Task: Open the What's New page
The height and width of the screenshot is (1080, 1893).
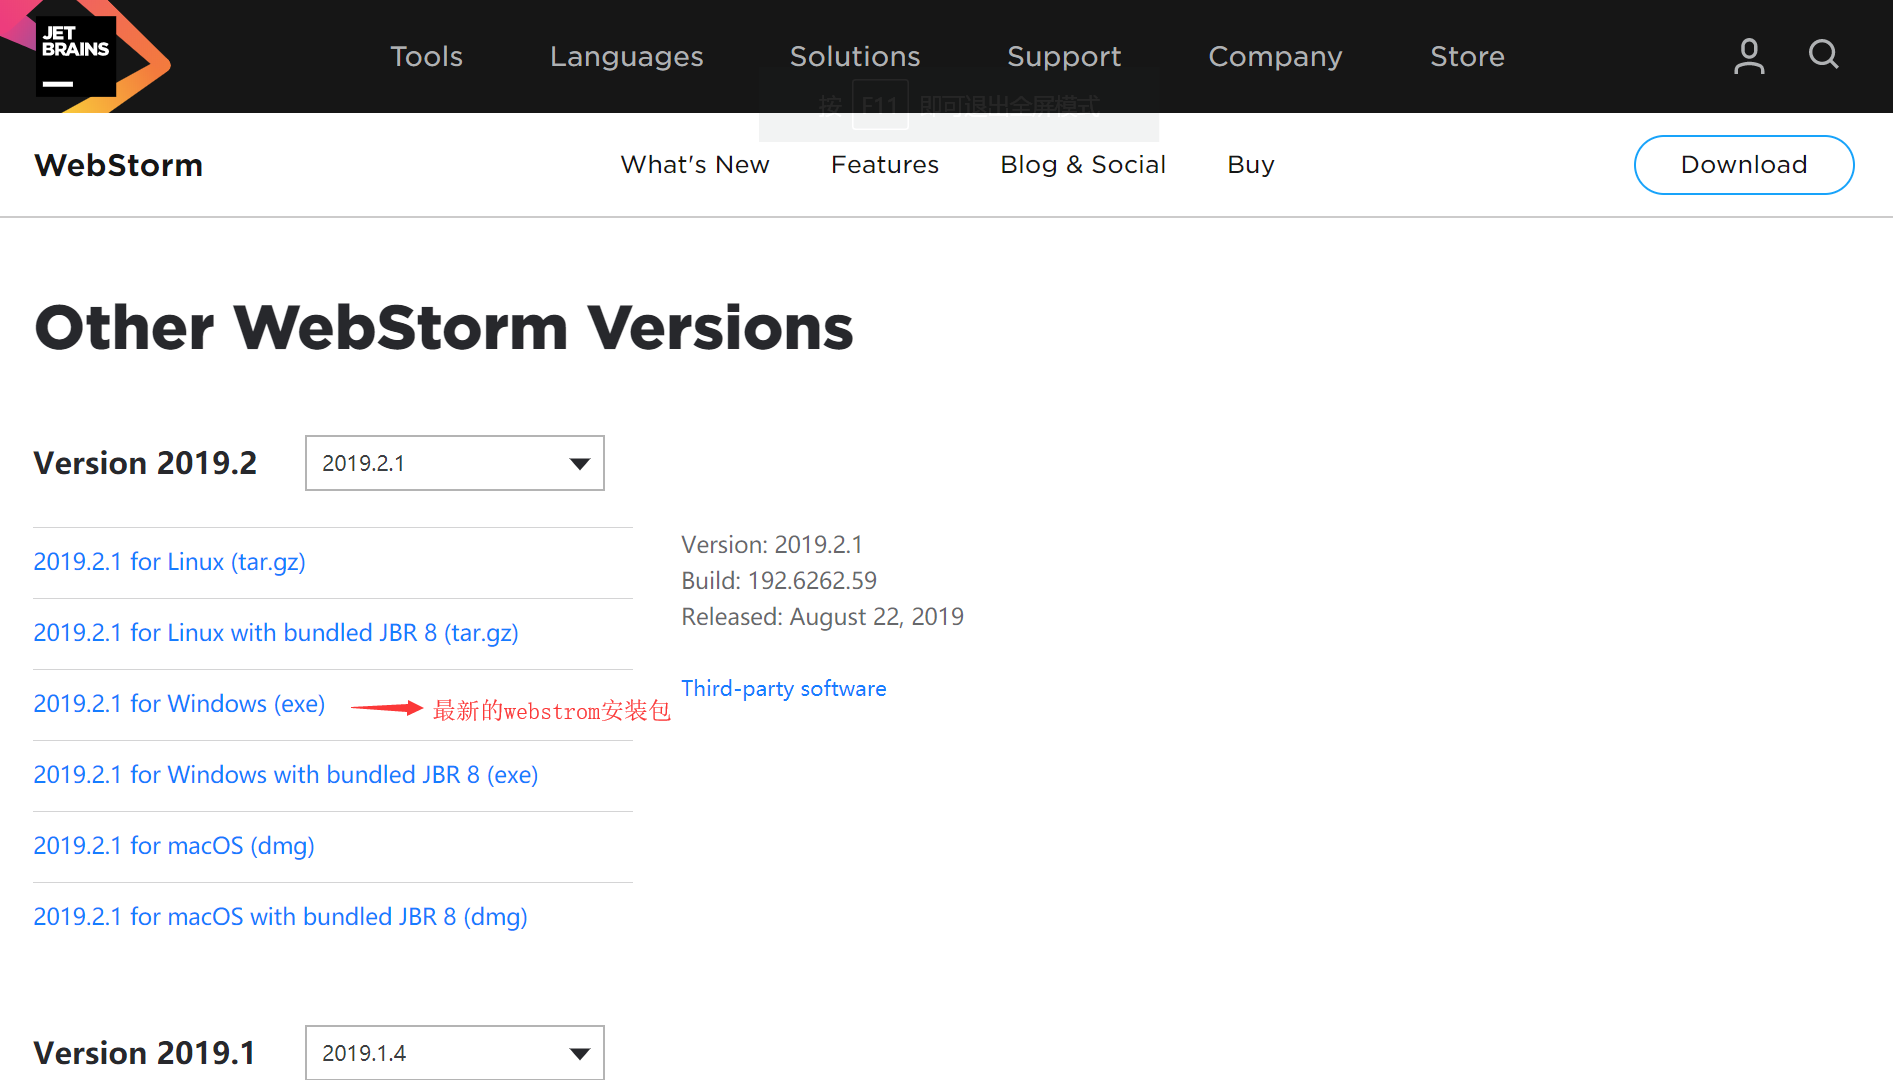Action: click(695, 164)
